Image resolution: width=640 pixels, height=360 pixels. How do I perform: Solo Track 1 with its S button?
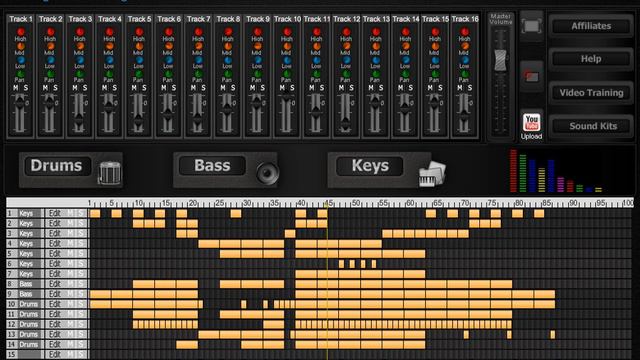26,88
